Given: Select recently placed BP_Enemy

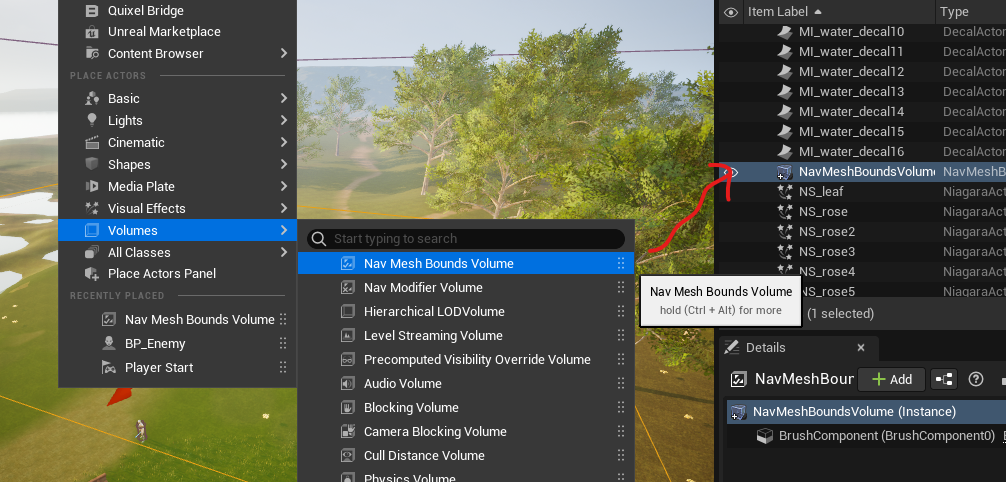Looking at the screenshot, I should 177,343.
